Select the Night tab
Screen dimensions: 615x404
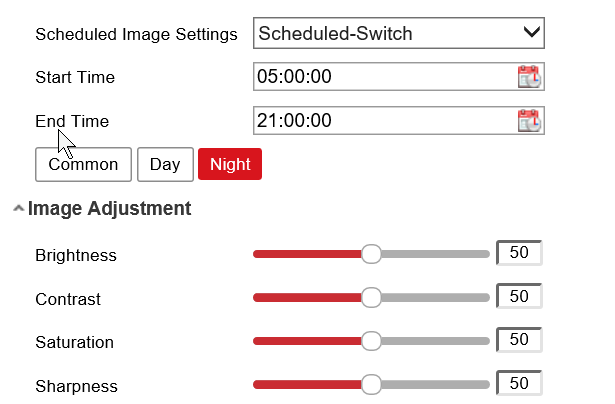230,165
